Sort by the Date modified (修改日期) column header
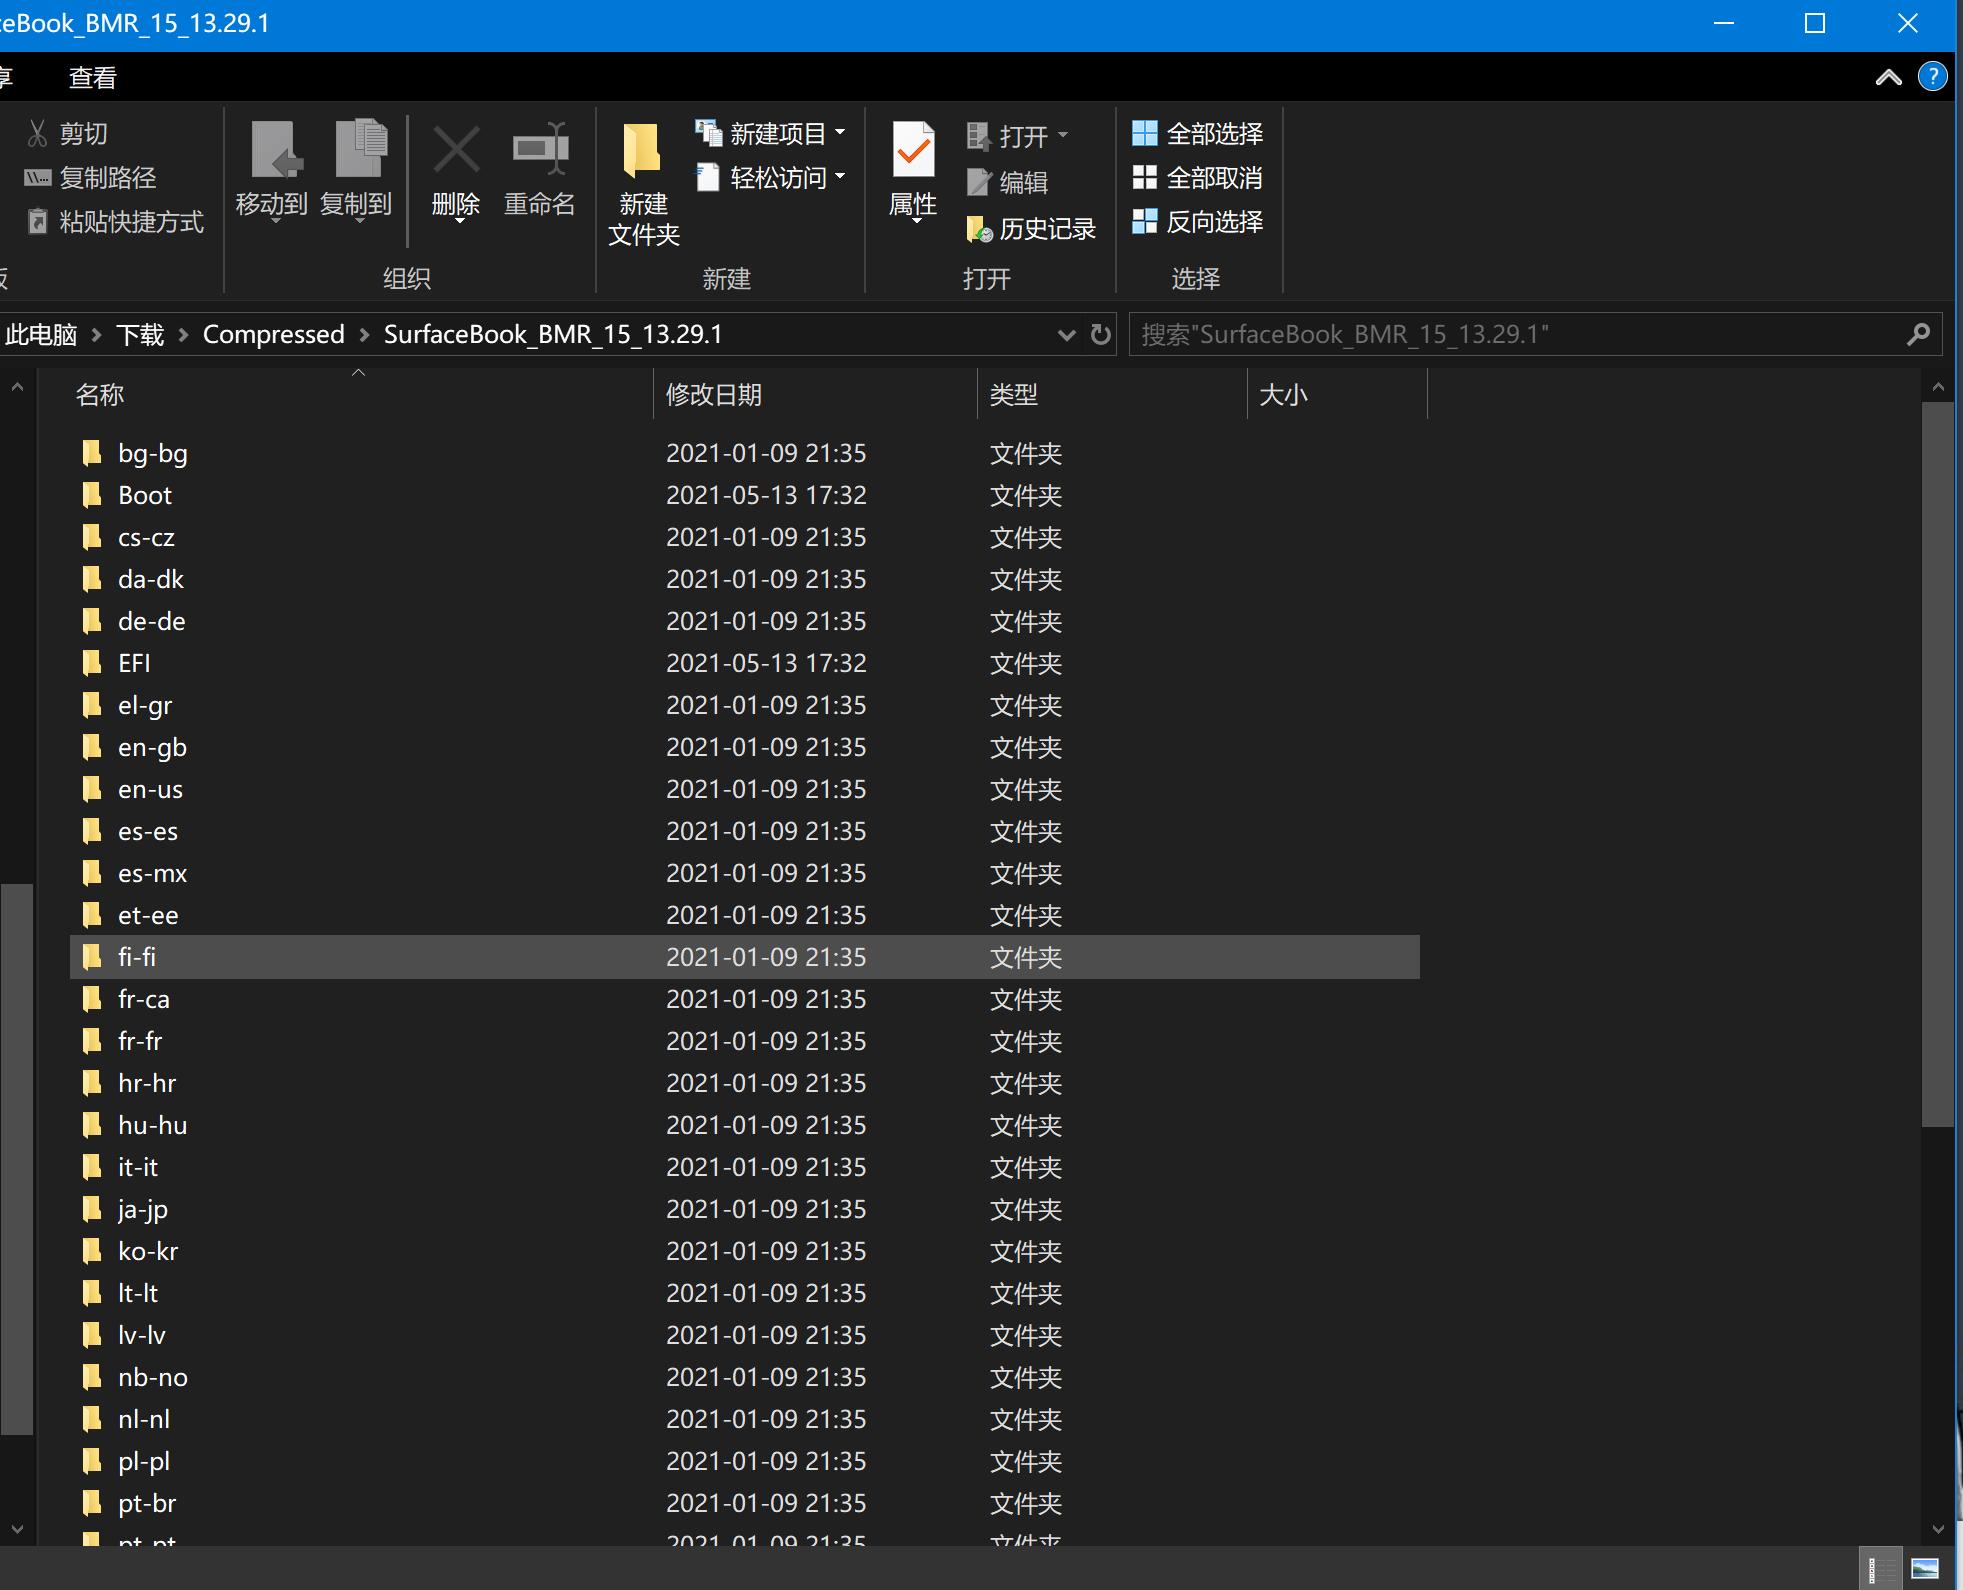 click(x=714, y=395)
